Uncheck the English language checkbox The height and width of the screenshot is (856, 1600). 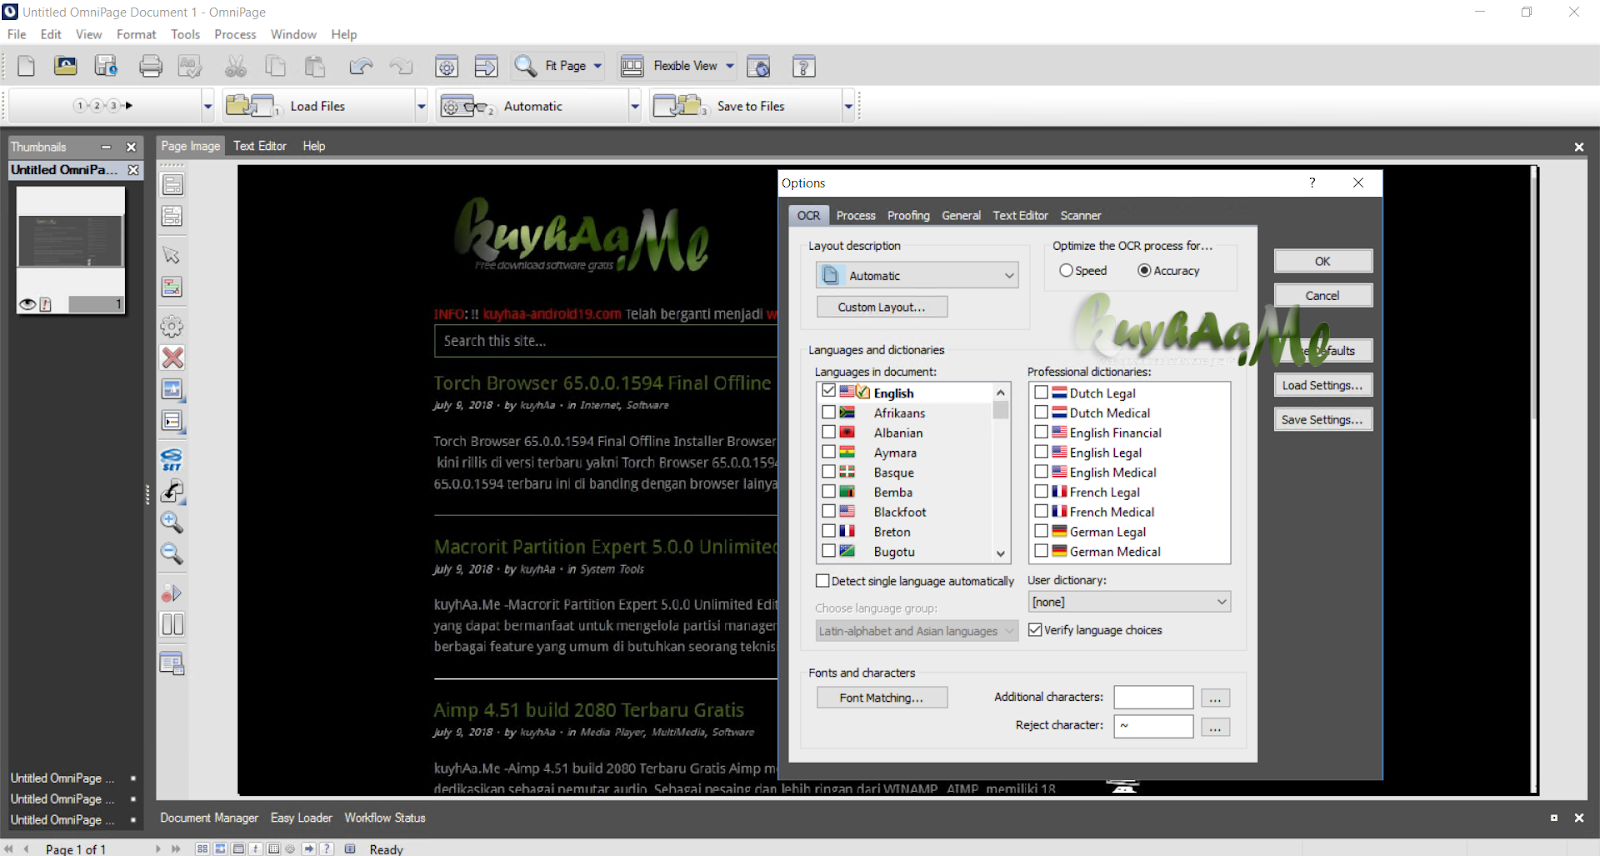click(x=829, y=391)
